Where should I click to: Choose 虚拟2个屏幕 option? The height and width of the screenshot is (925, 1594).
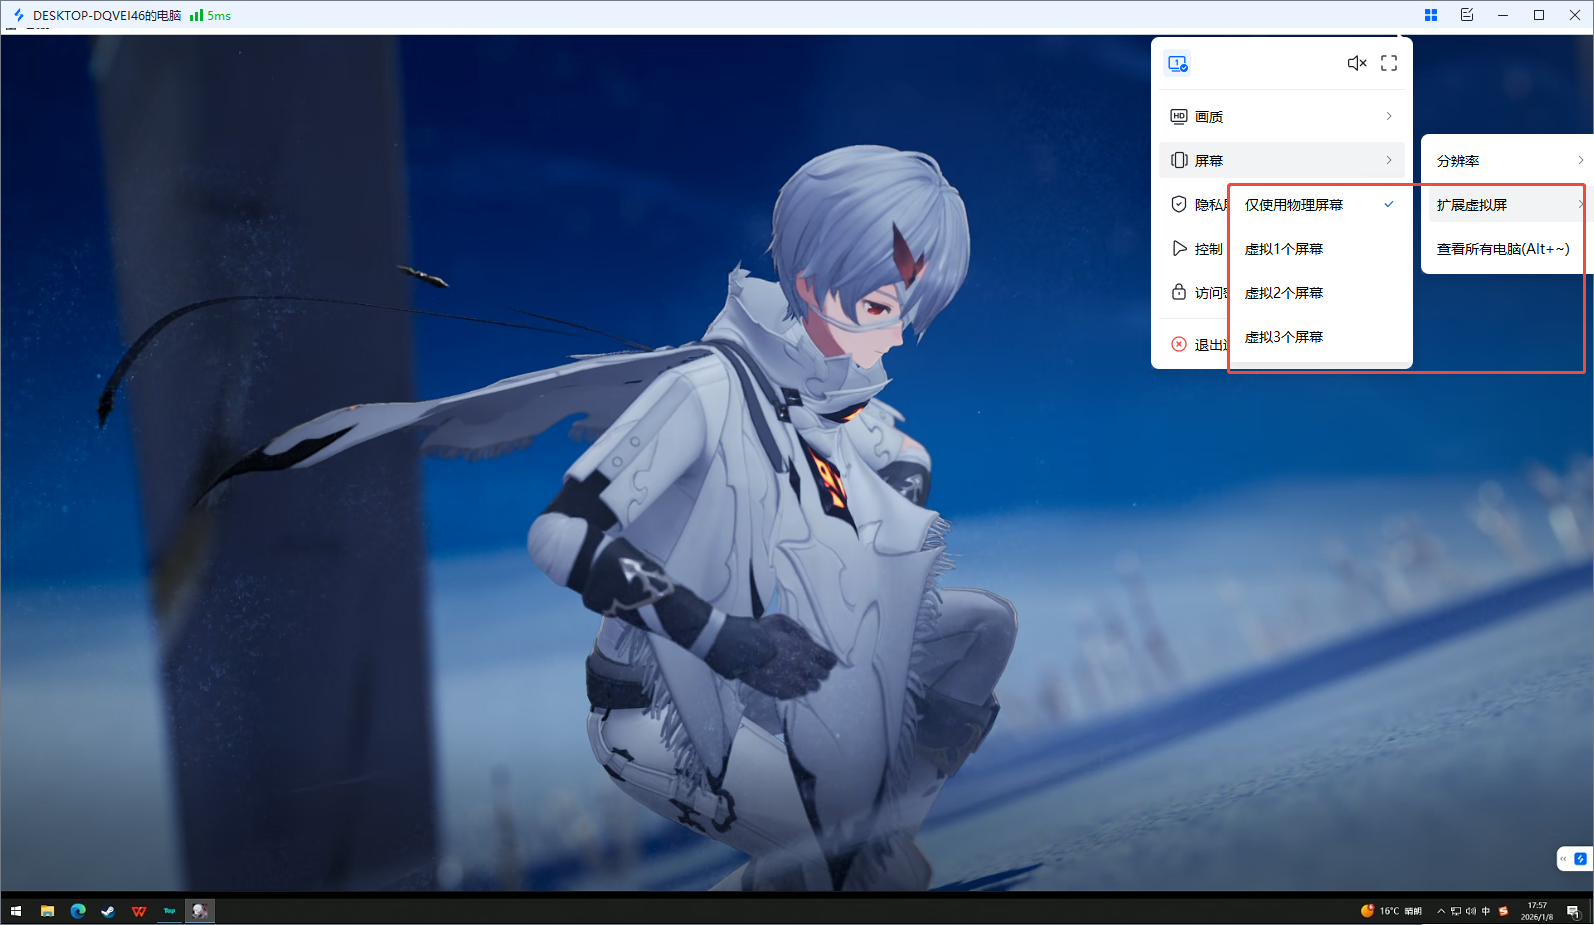point(1284,293)
